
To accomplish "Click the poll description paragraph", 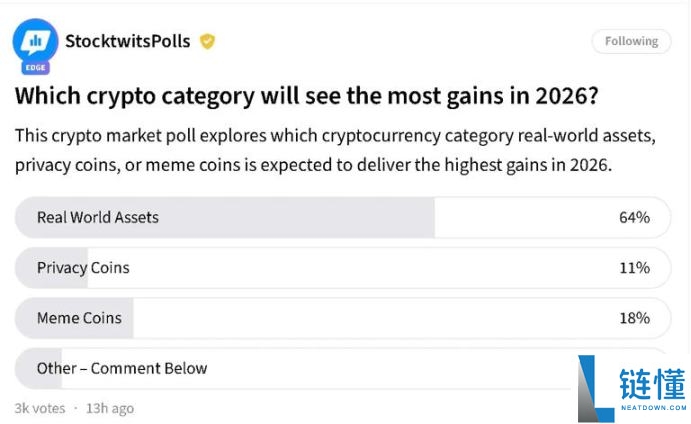I will [335, 150].
